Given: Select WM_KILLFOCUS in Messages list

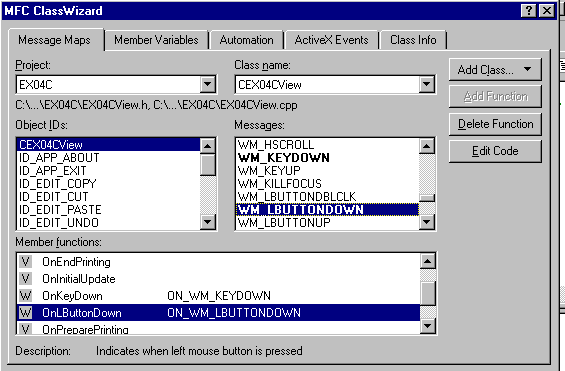Looking at the screenshot, I should pos(328,184).
